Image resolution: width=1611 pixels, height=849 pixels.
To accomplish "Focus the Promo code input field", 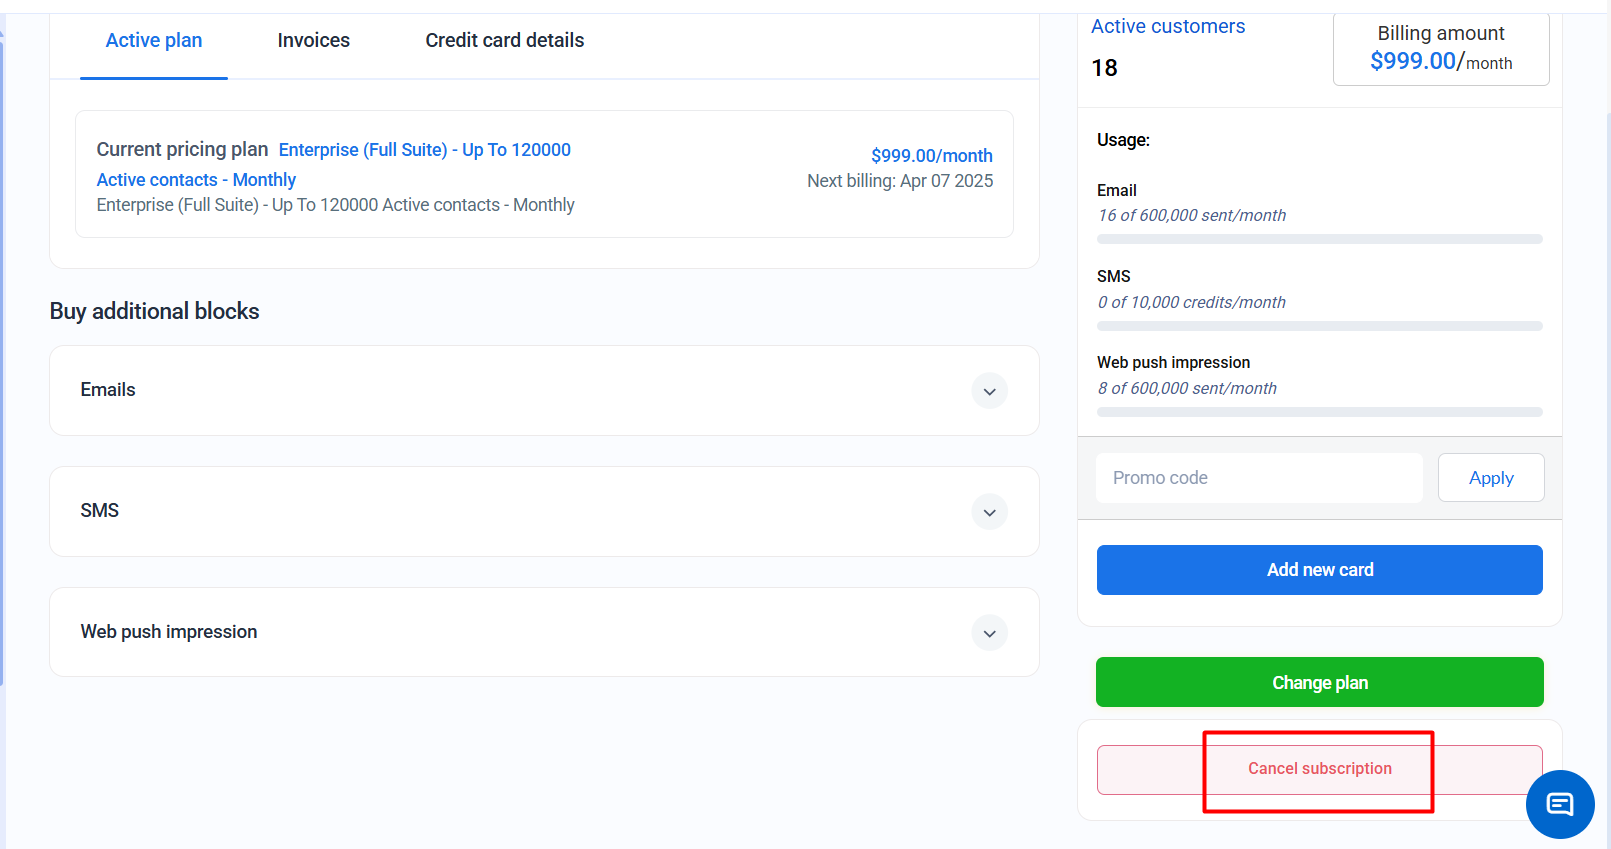I will [1258, 478].
